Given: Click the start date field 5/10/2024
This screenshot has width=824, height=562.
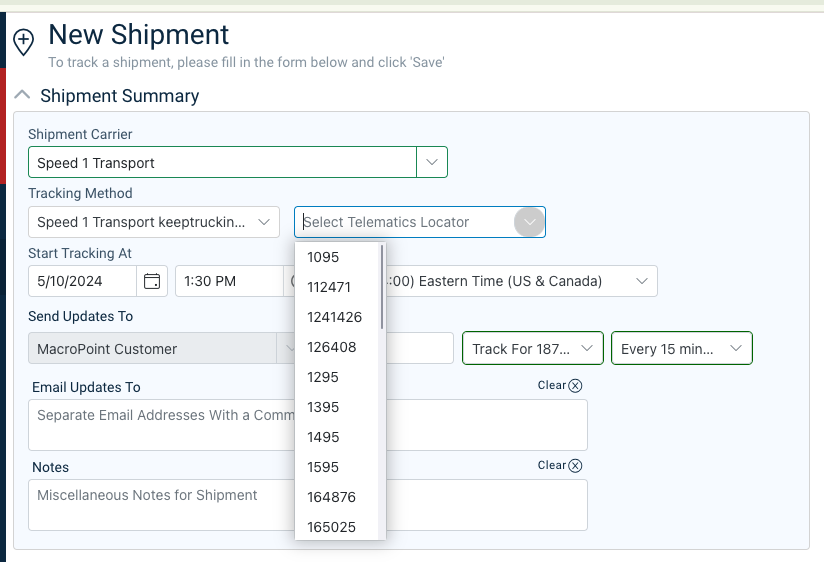Looking at the screenshot, I should pos(83,281).
